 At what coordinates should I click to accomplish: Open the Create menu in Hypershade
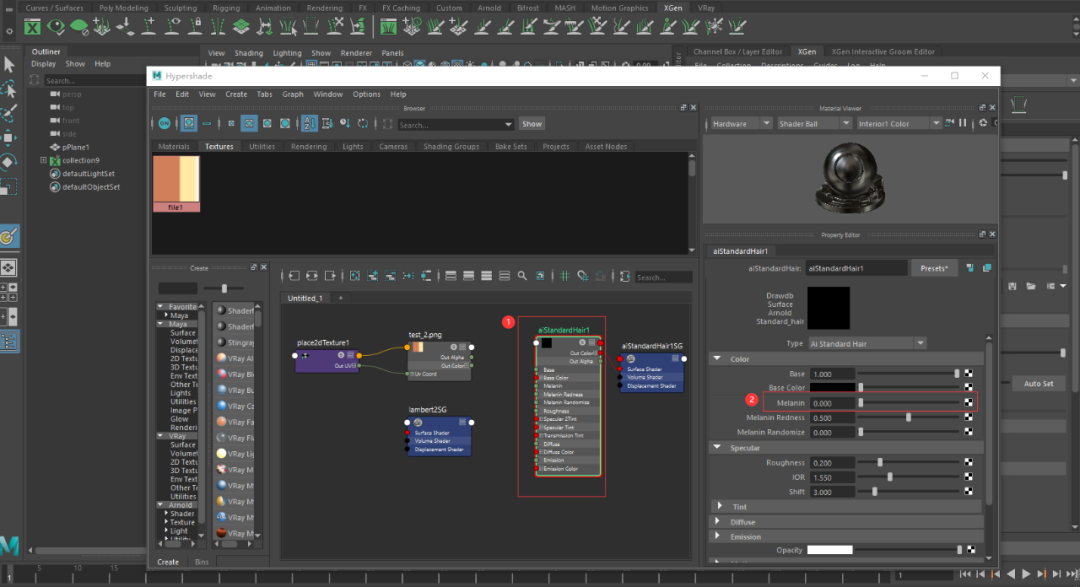coord(236,94)
